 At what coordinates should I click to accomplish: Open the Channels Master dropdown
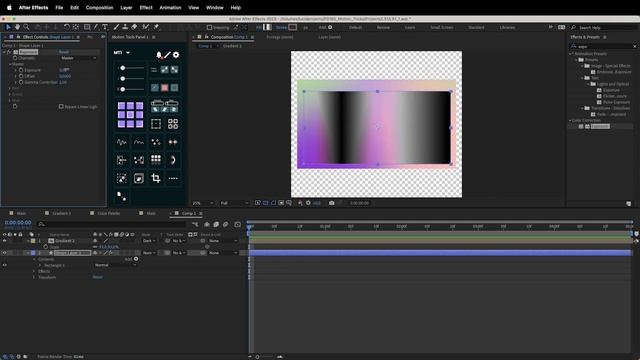tap(78, 58)
